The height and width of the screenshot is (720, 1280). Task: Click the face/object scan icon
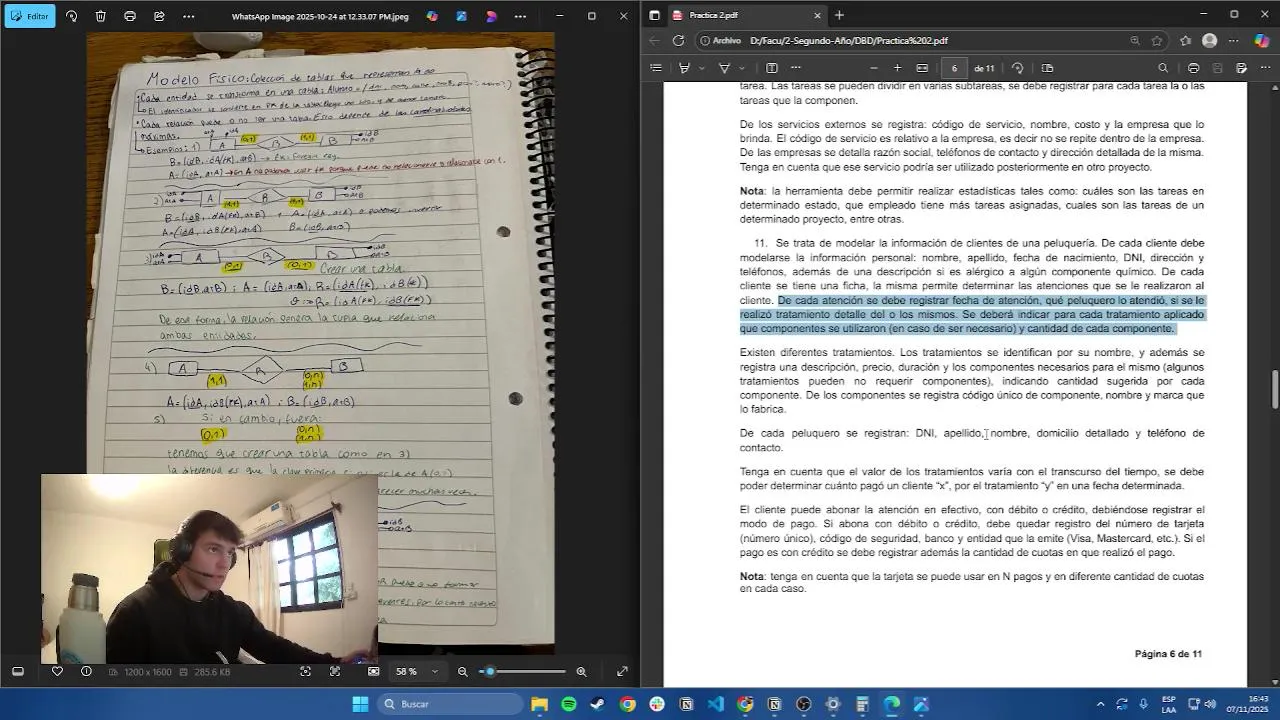305,671
